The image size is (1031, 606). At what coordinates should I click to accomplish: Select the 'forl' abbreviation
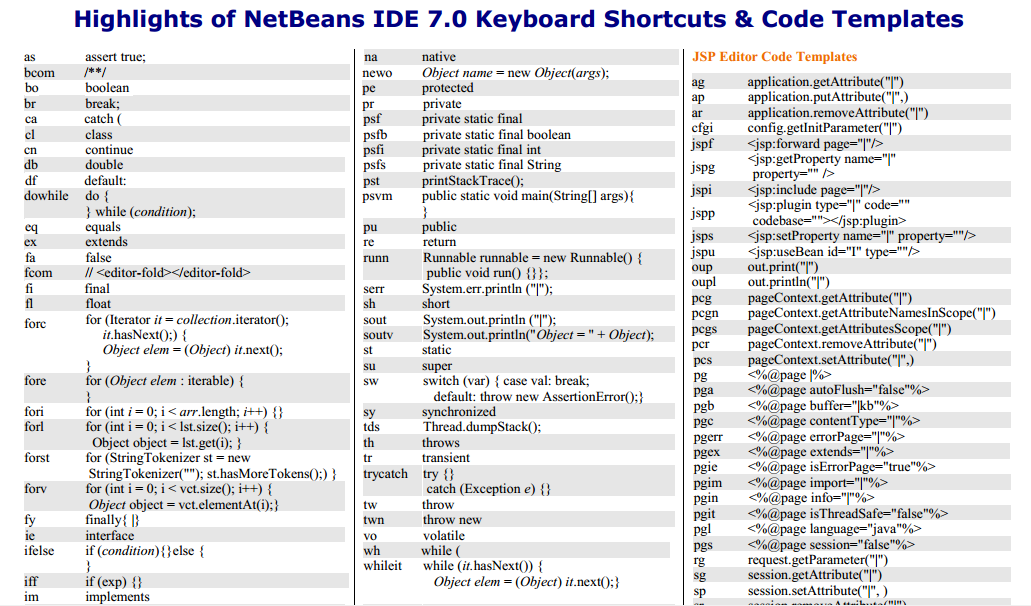coord(34,427)
